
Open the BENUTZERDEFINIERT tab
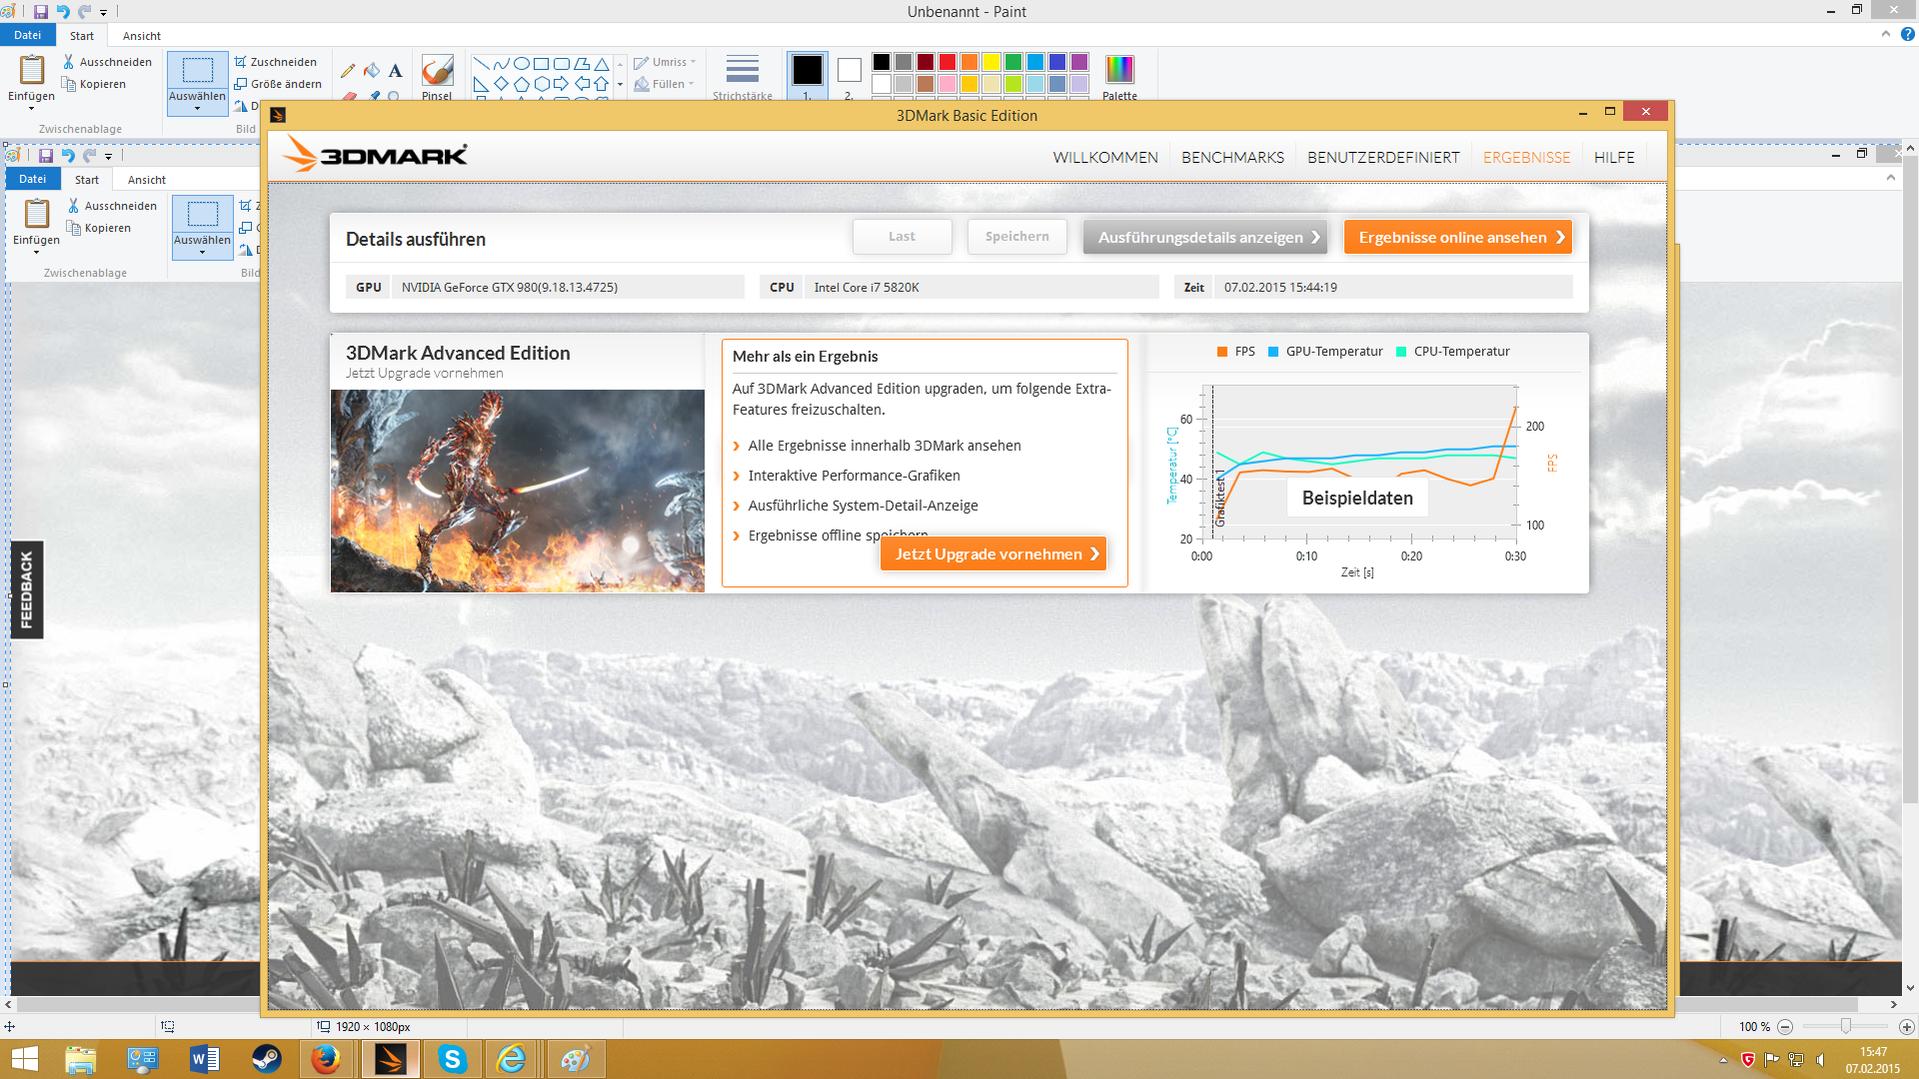[1383, 157]
